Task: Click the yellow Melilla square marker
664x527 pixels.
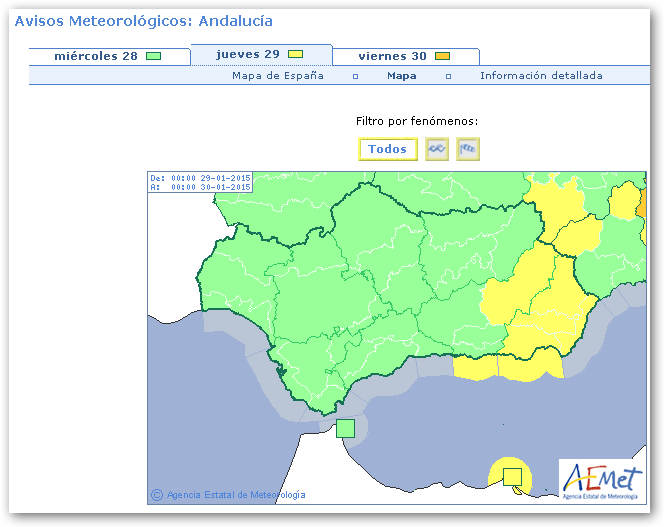Action: [512, 475]
